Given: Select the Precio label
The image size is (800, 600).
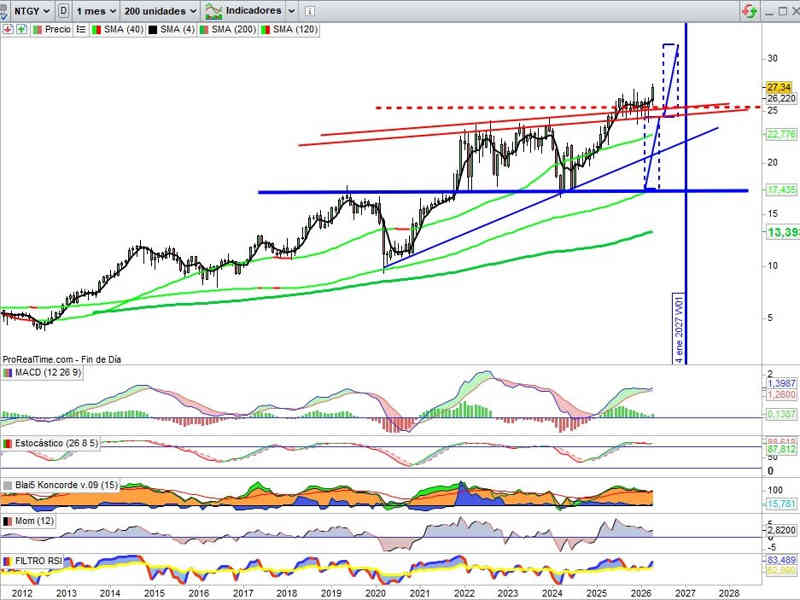Looking at the screenshot, I should 57,30.
